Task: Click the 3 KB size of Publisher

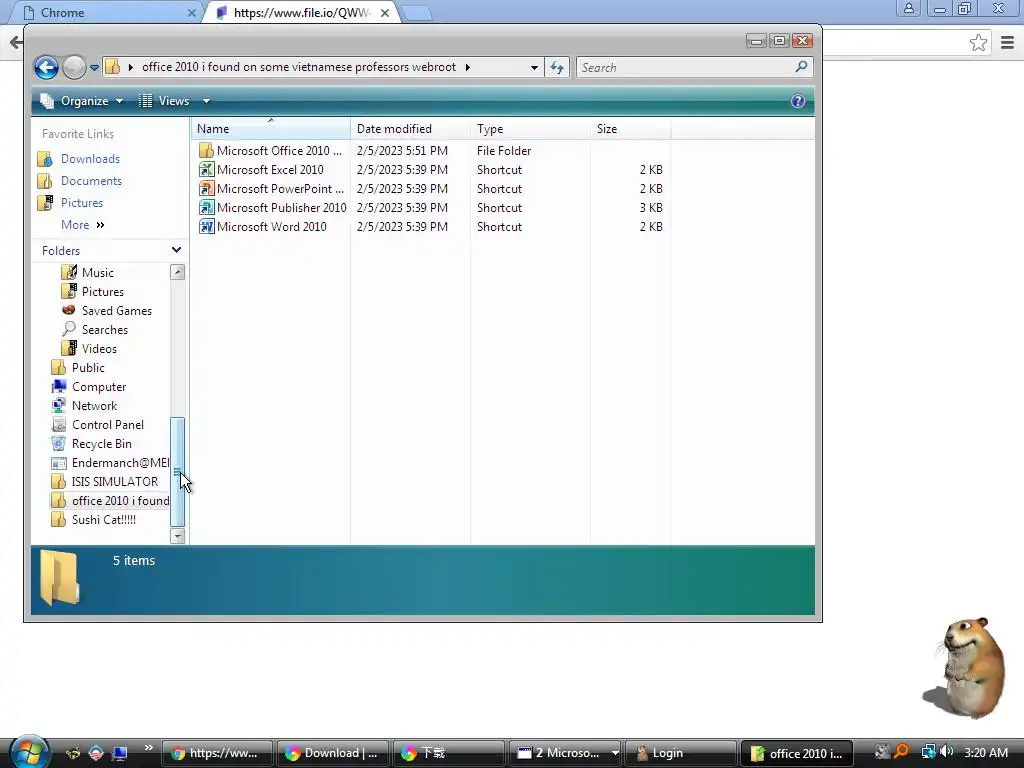Action: click(651, 208)
